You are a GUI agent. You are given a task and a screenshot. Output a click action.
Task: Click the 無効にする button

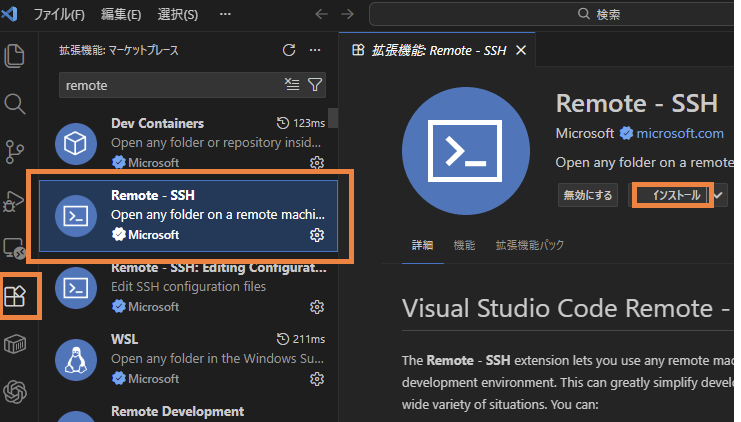pos(588,195)
